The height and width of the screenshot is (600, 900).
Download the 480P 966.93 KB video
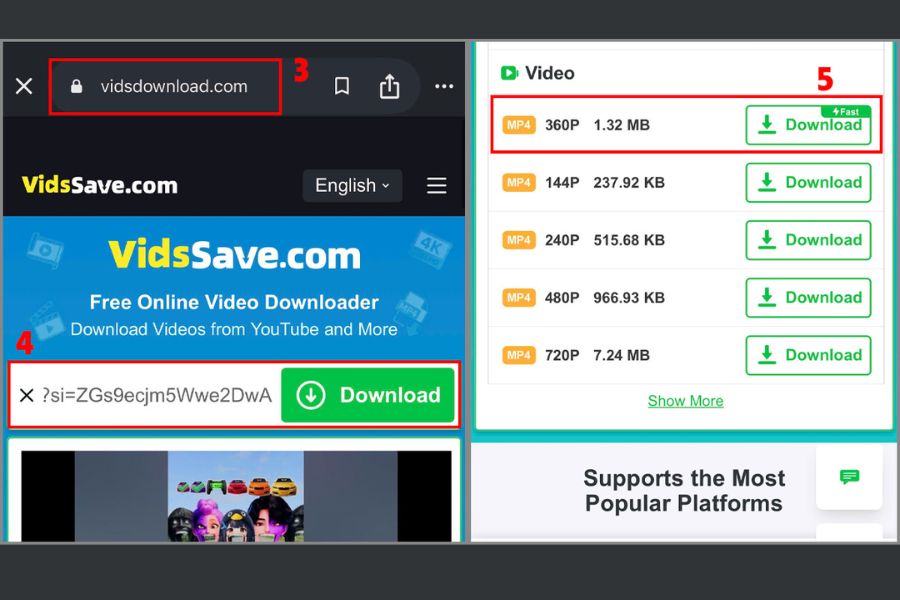808,297
